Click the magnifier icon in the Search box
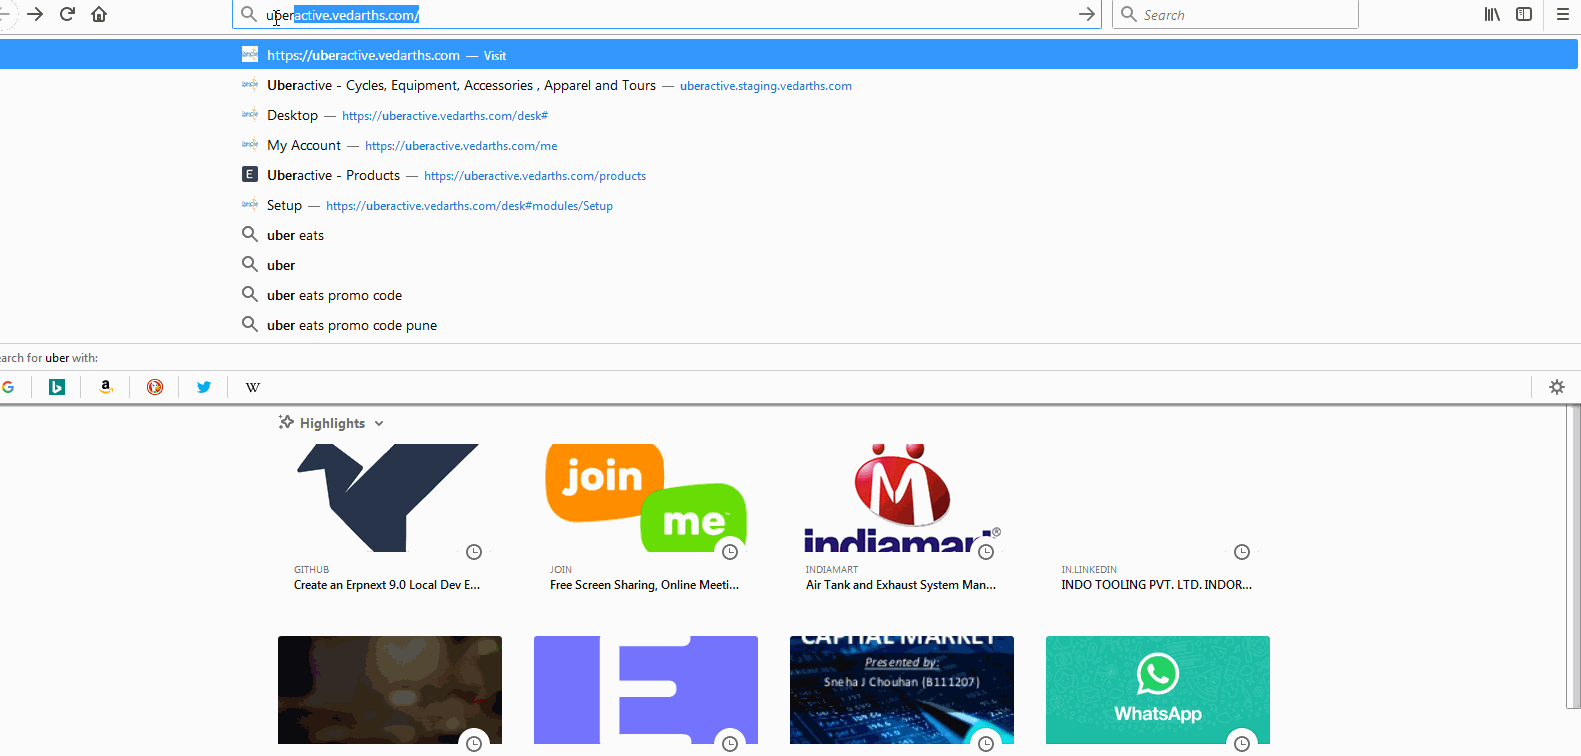The image size is (1581, 756). coord(1129,14)
